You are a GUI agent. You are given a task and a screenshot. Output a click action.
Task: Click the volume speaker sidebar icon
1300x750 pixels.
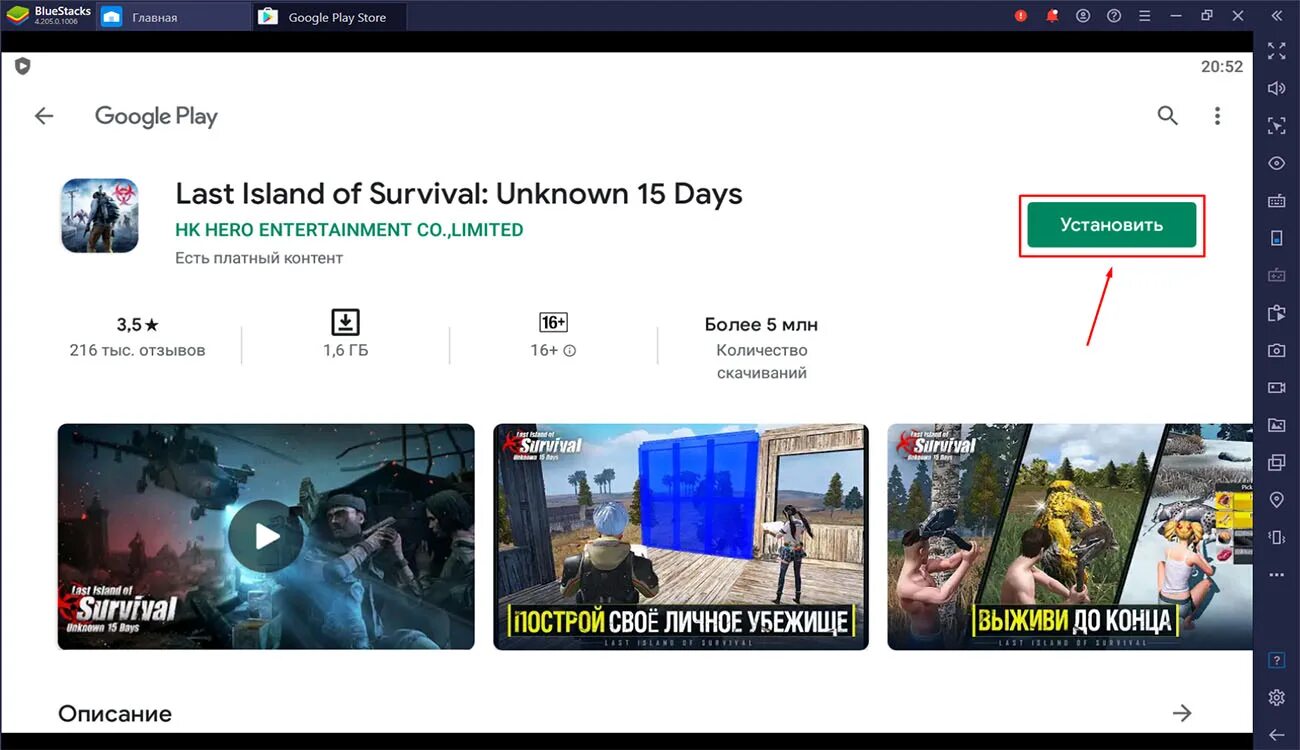pyautogui.click(x=1276, y=88)
